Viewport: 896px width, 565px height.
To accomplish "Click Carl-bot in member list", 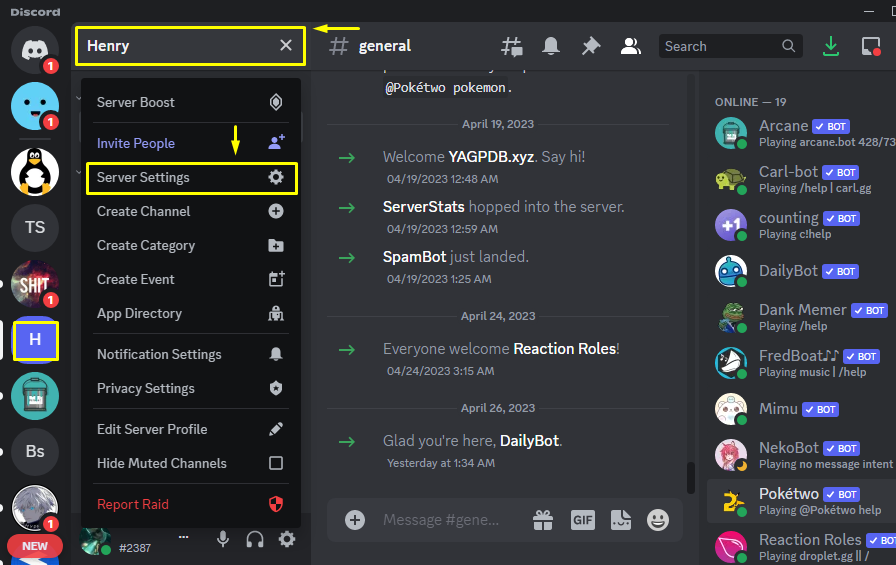I will pyautogui.click(x=802, y=179).
